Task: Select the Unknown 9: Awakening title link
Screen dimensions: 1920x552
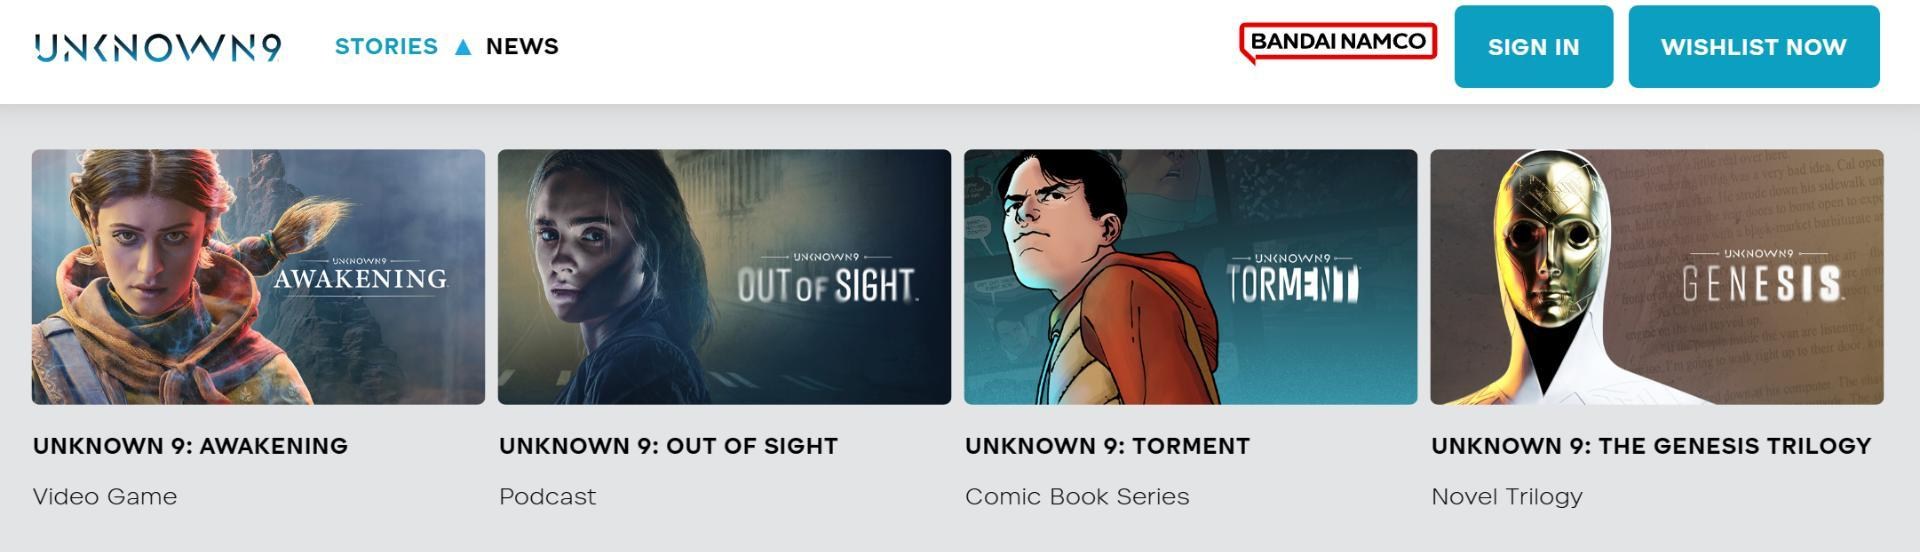Action: tap(190, 446)
